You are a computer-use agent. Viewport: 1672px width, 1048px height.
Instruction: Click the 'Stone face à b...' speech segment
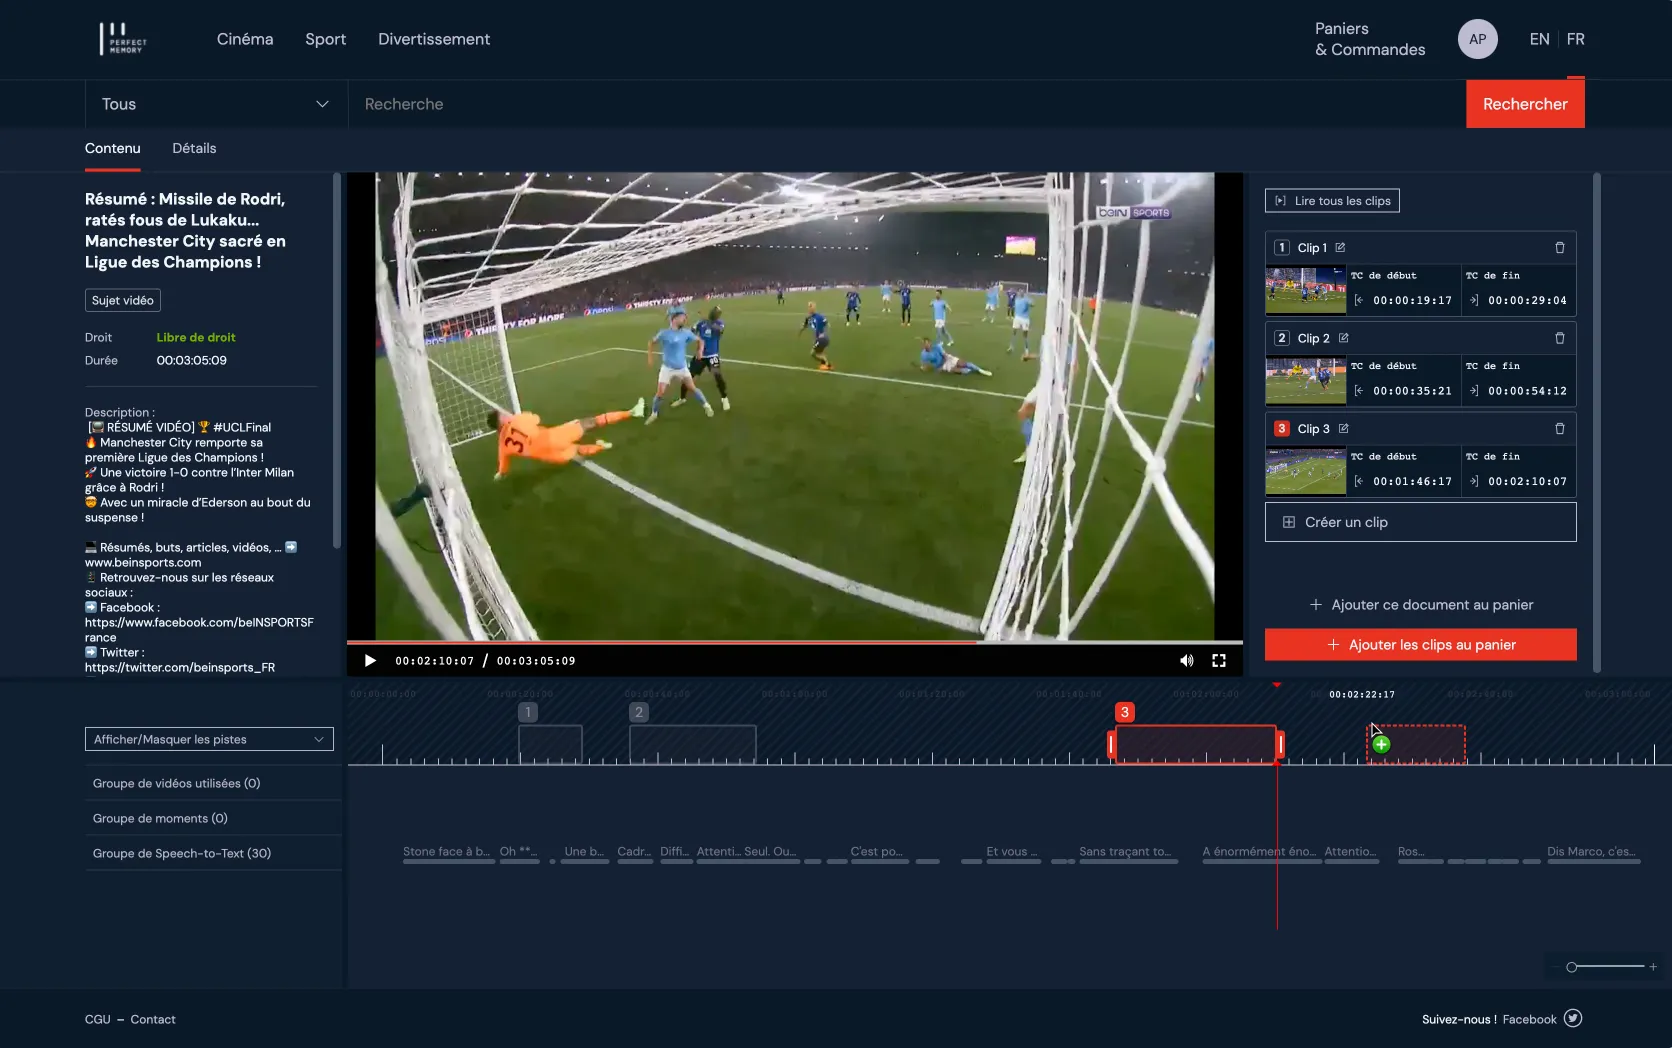point(447,852)
